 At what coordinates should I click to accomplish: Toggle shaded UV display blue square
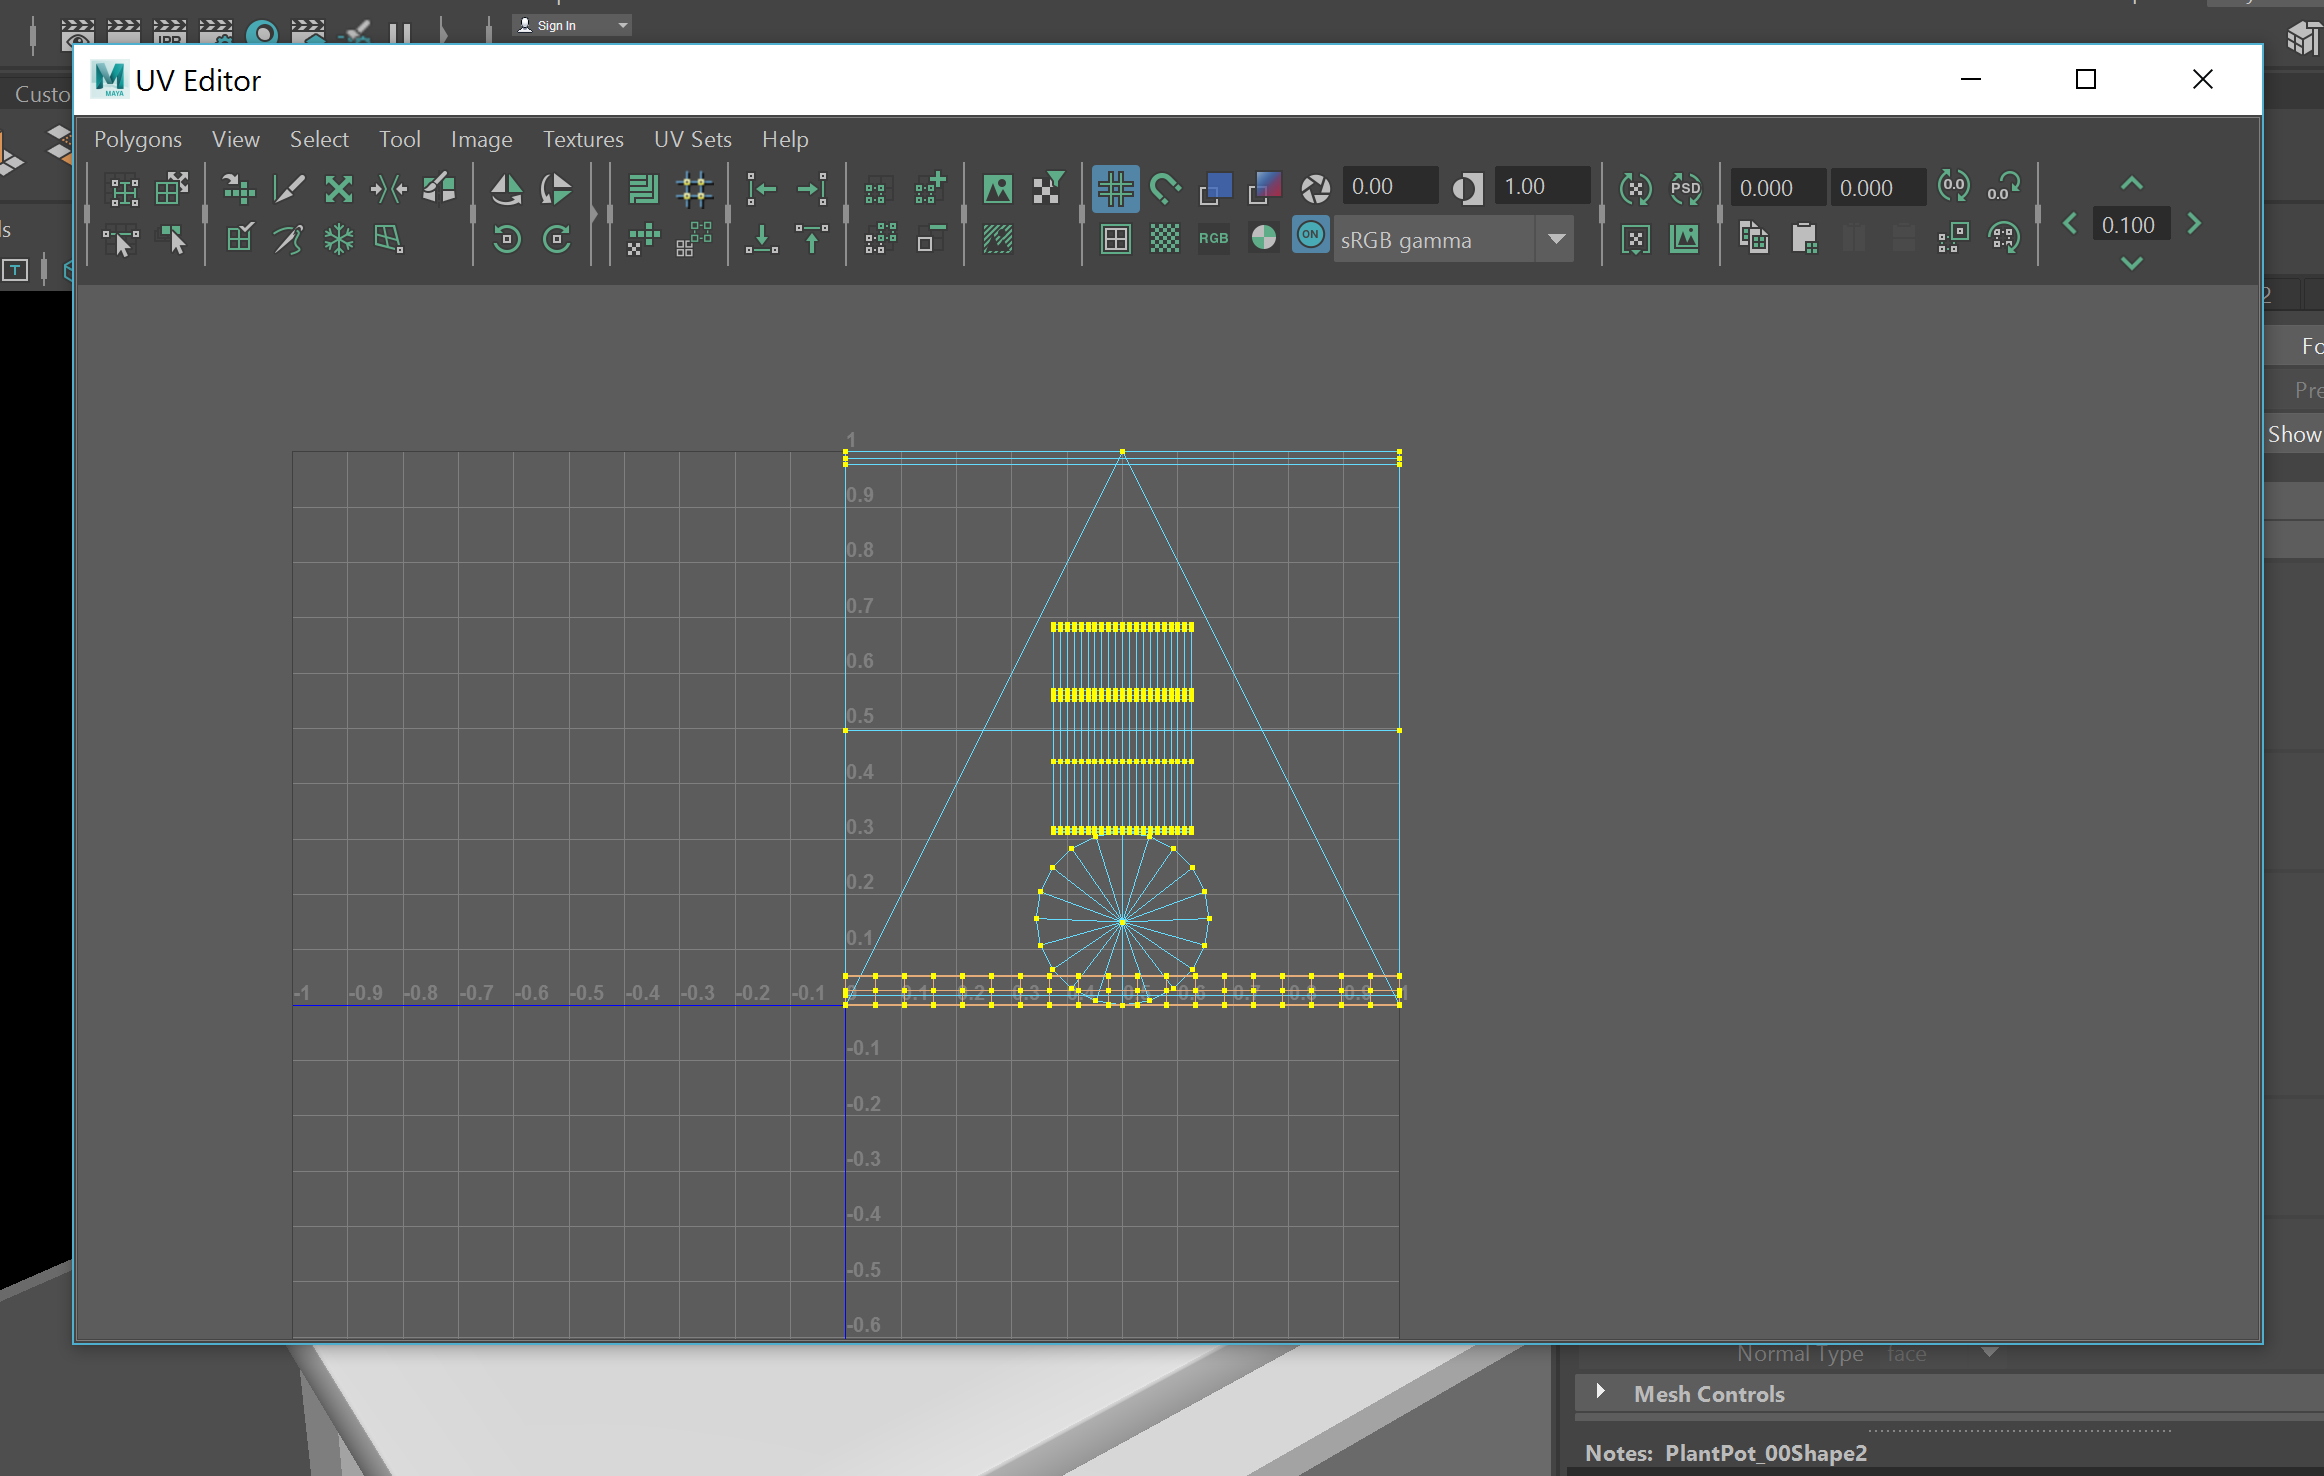[x=1215, y=188]
